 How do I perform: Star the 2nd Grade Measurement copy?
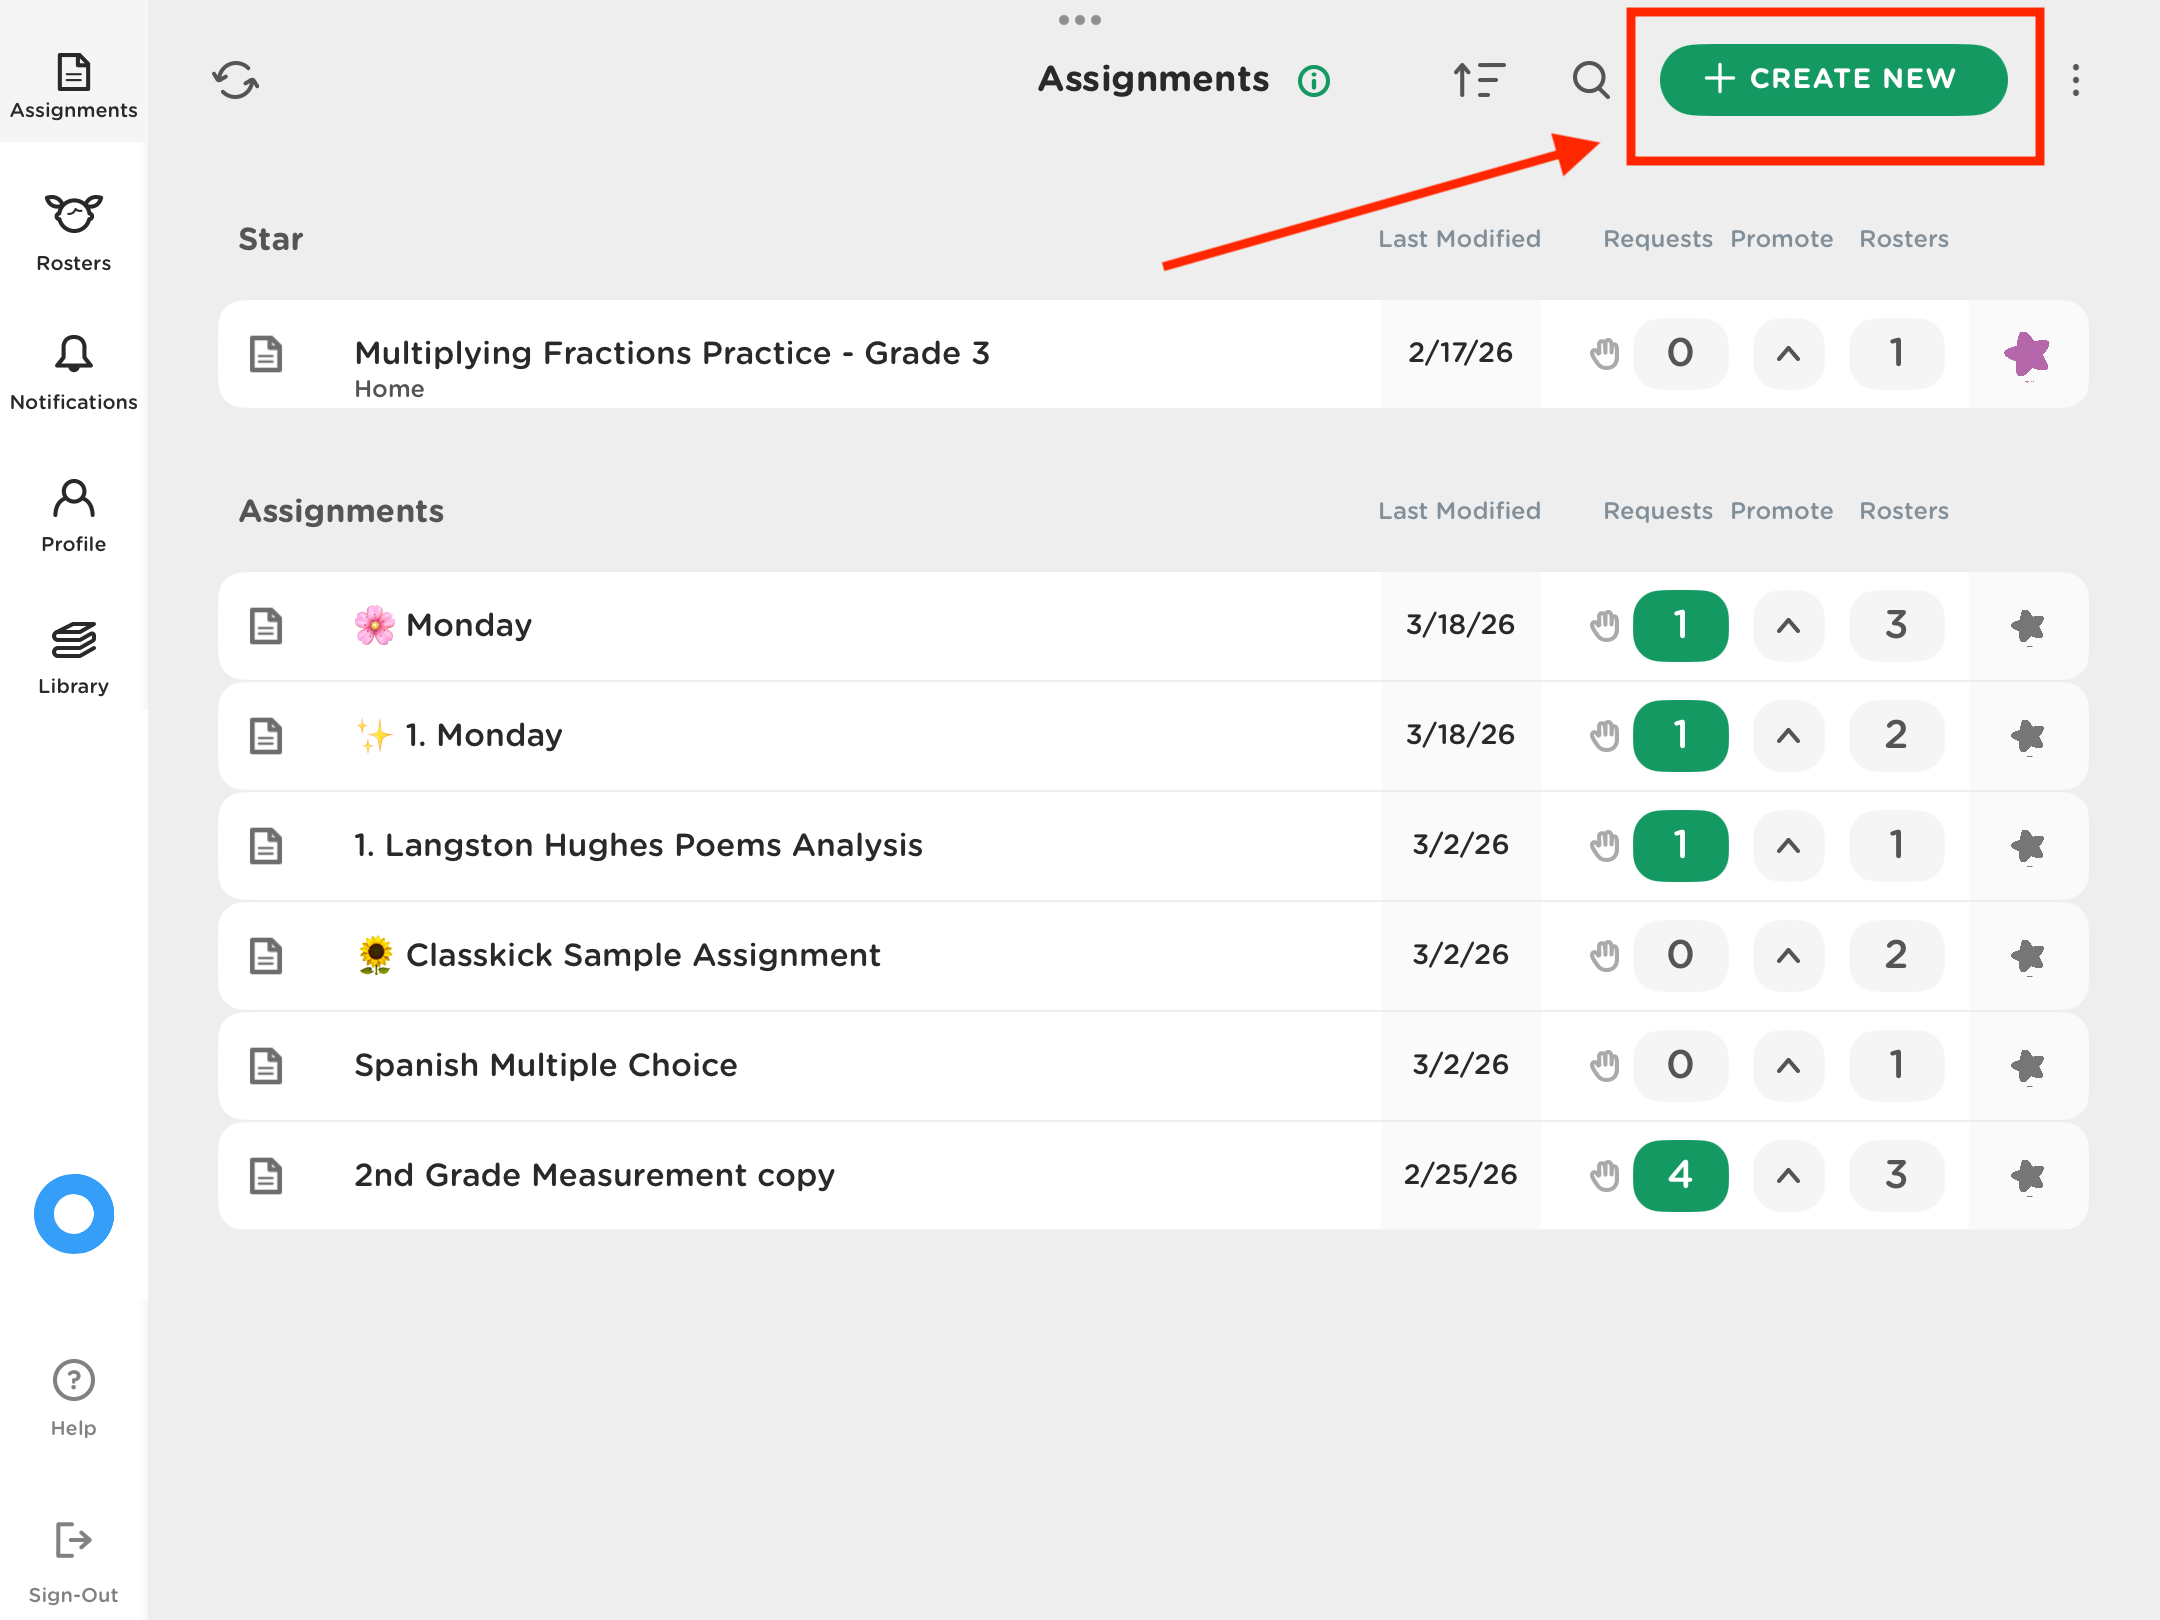click(x=2027, y=1176)
